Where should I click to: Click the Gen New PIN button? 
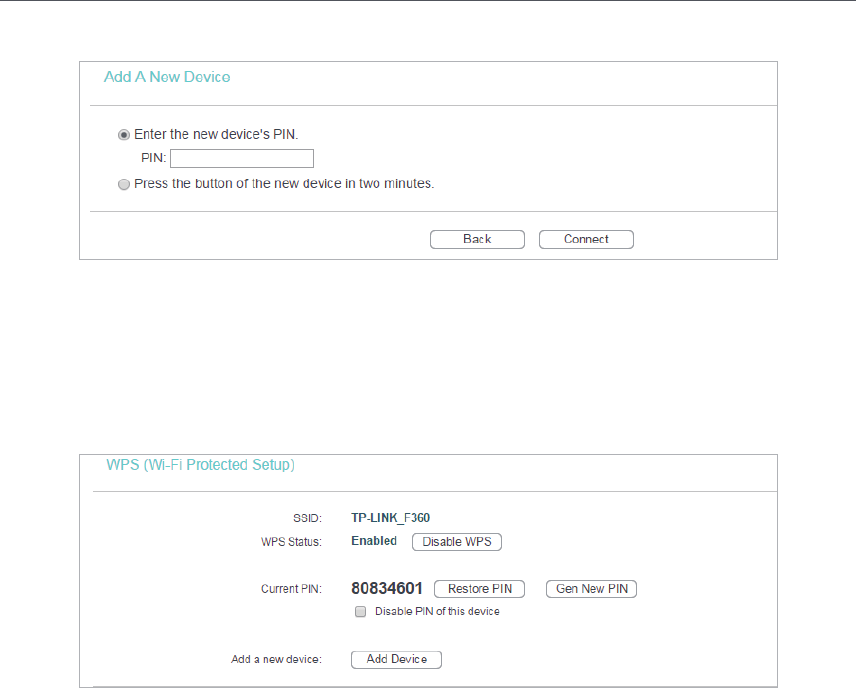coord(591,589)
